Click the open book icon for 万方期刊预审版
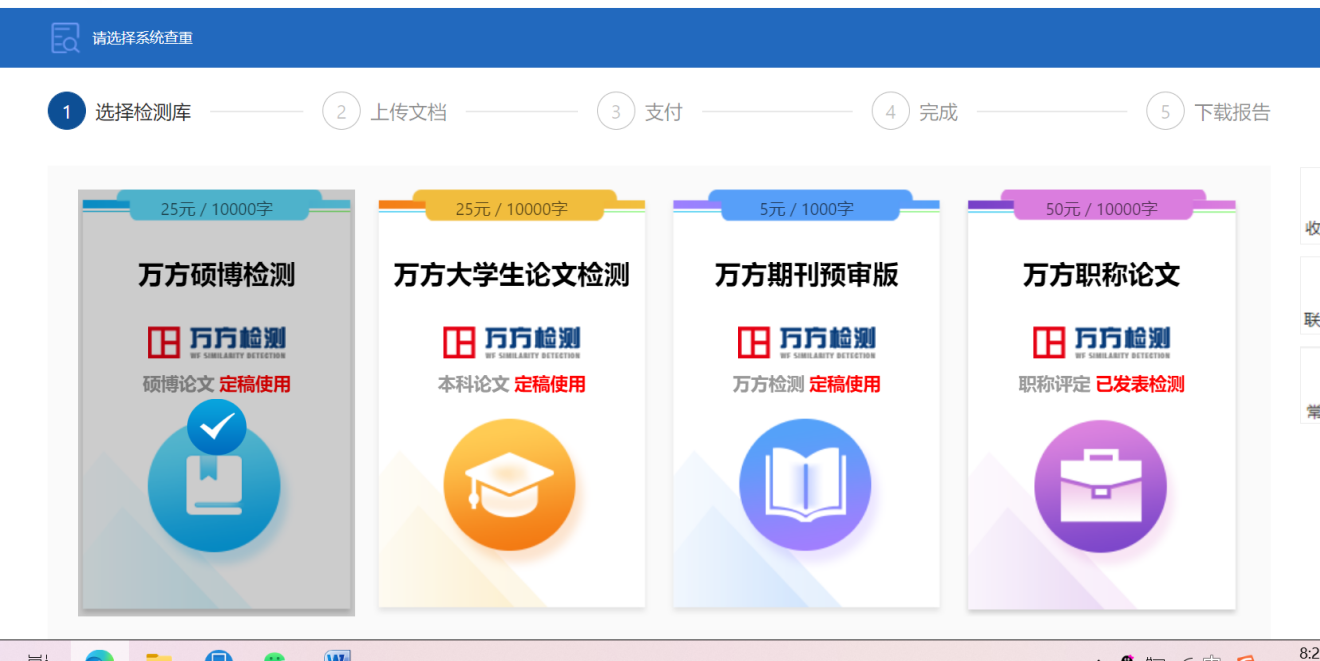 click(x=805, y=485)
